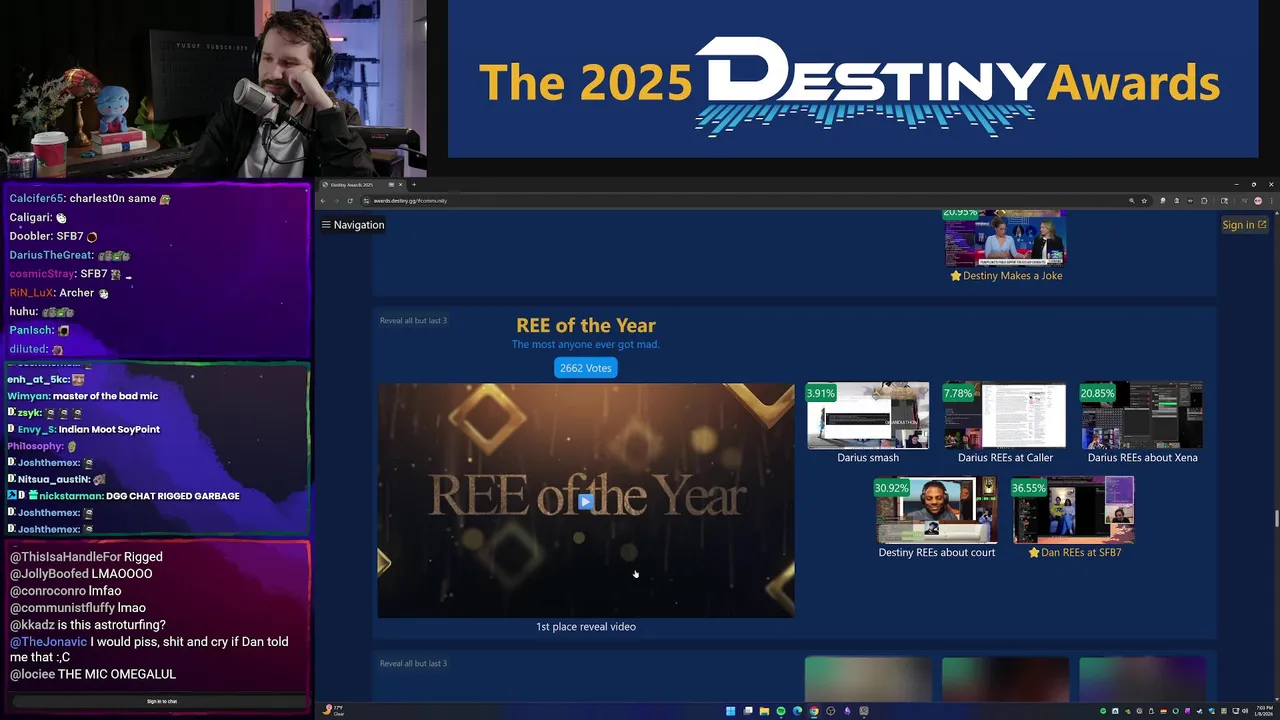Click browser back button

point(323,201)
